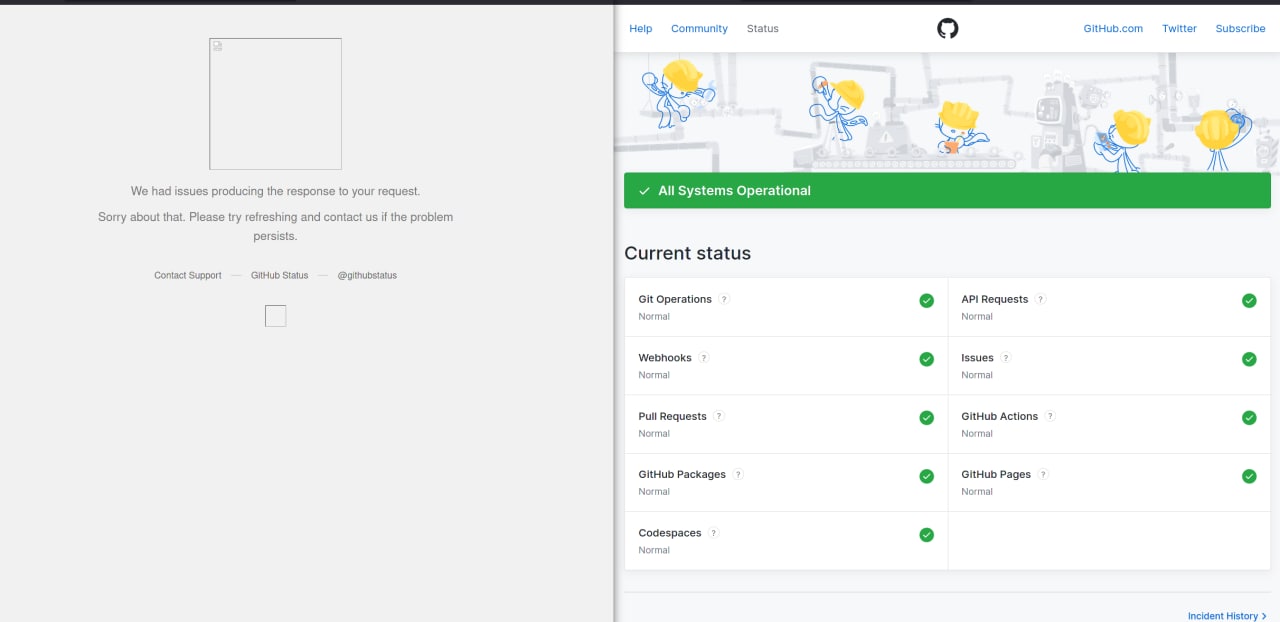
Task: Open the Community nav link
Action: (x=699, y=29)
